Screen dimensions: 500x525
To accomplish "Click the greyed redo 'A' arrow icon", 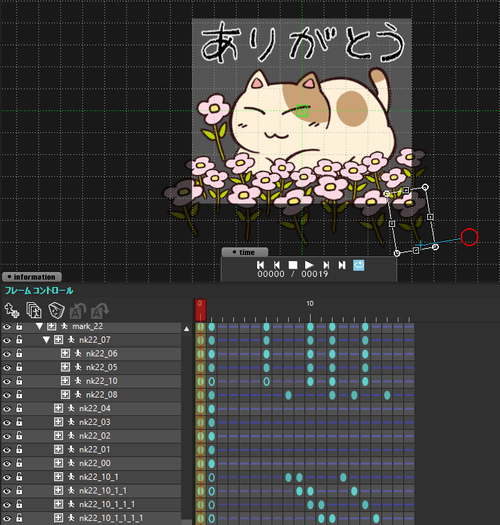I will pos(100,311).
